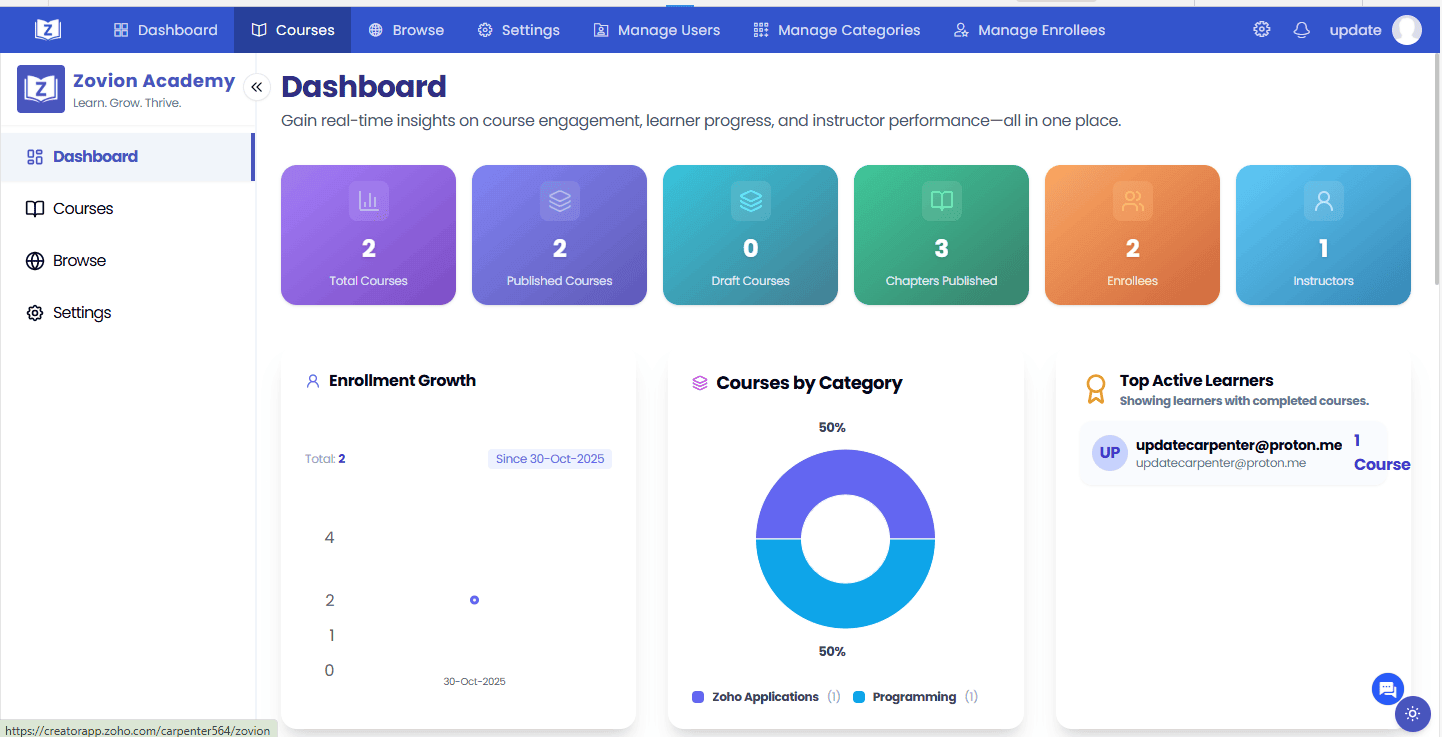
Task: Click the user profile avatar
Action: pos(1406,30)
